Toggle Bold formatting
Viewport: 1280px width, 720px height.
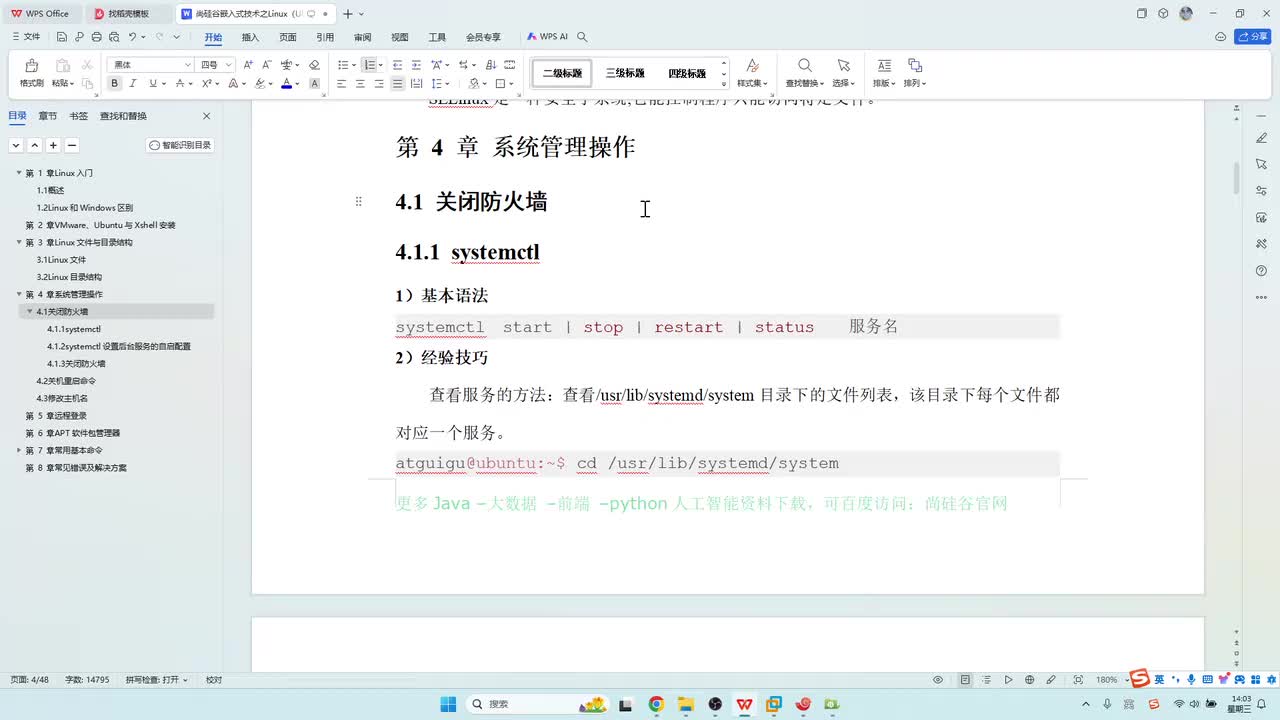(x=114, y=84)
